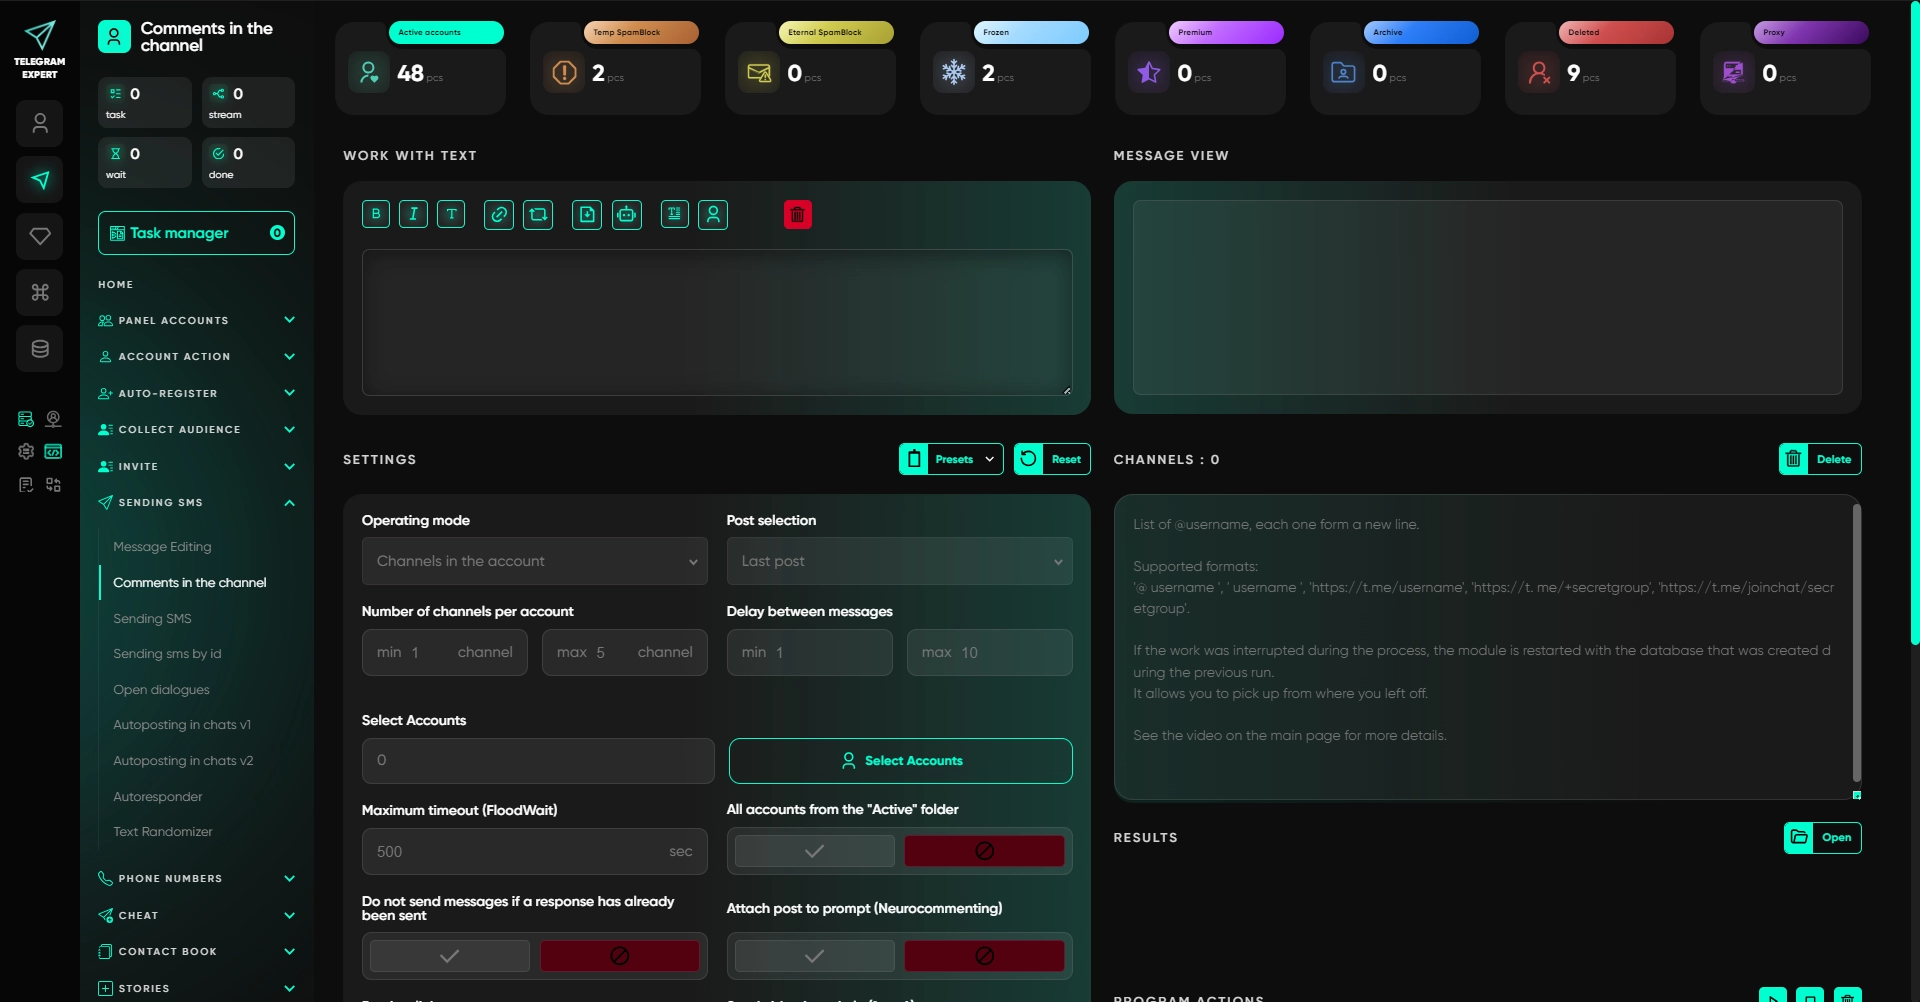Click the robot icon in text toolbar
Image resolution: width=1920 pixels, height=1002 pixels.
click(627, 214)
